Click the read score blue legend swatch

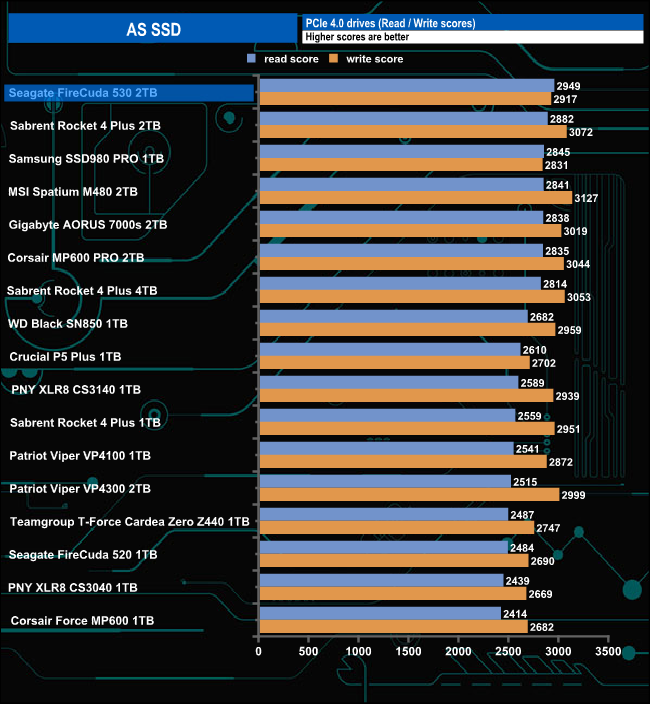pyautogui.click(x=251, y=58)
